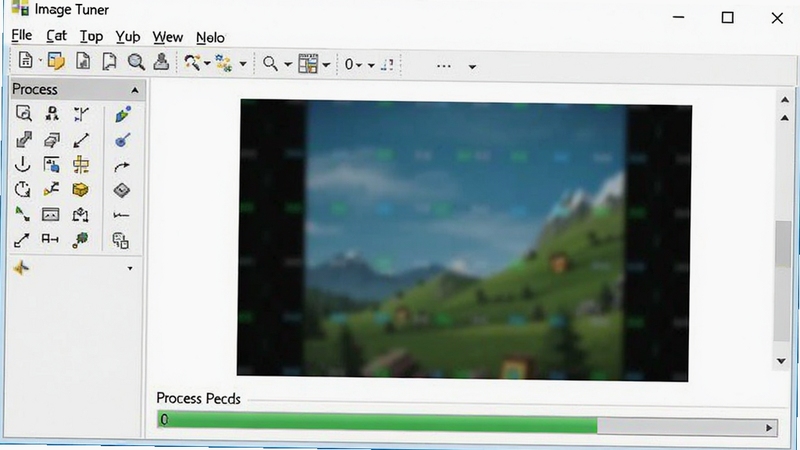Select the green-tipped diagonal arrow icon

tap(22, 214)
